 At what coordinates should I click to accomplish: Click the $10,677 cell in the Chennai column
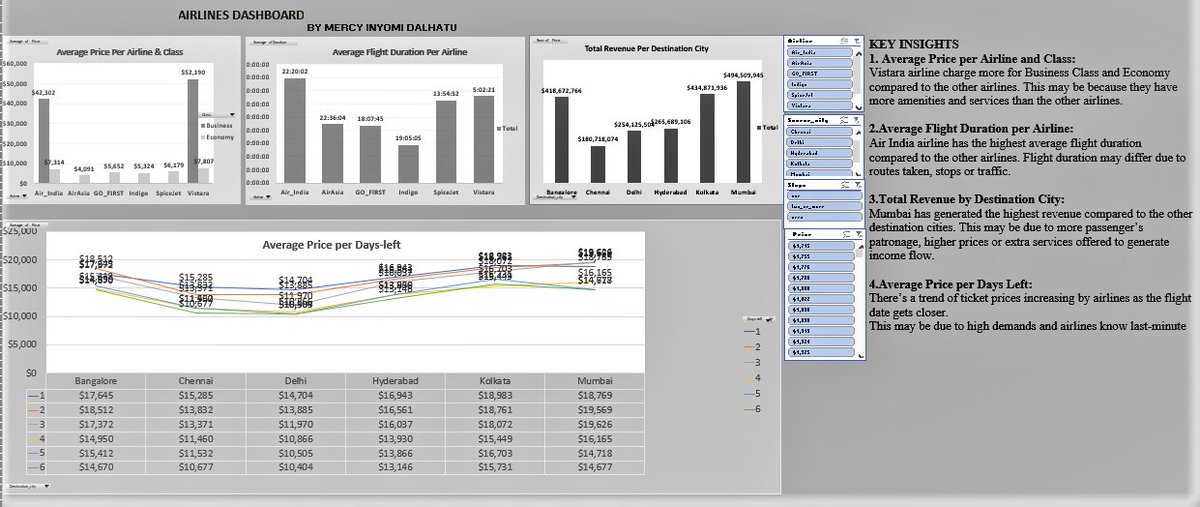196,467
